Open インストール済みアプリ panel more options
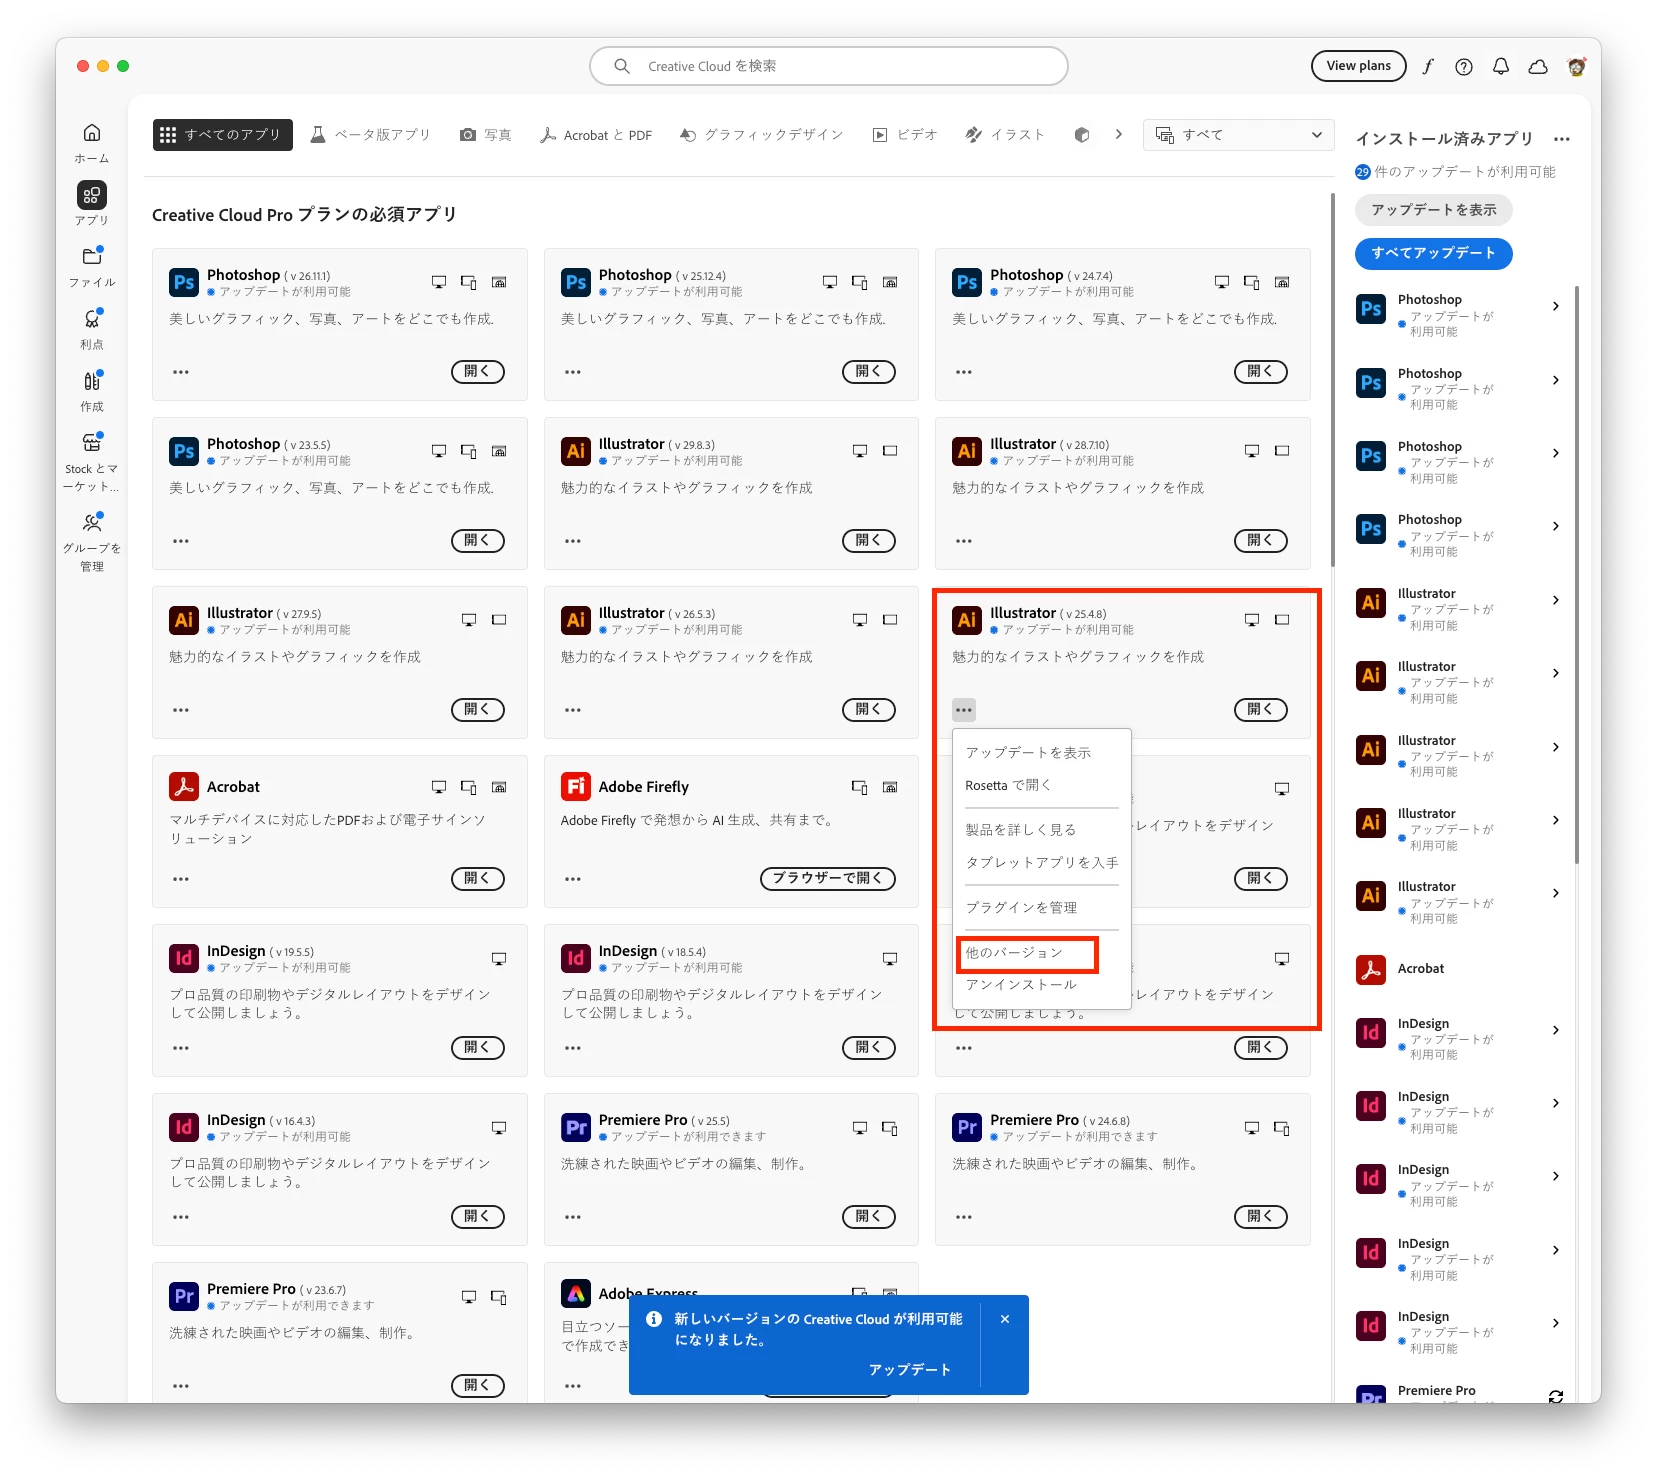1657x1477 pixels. click(1562, 139)
